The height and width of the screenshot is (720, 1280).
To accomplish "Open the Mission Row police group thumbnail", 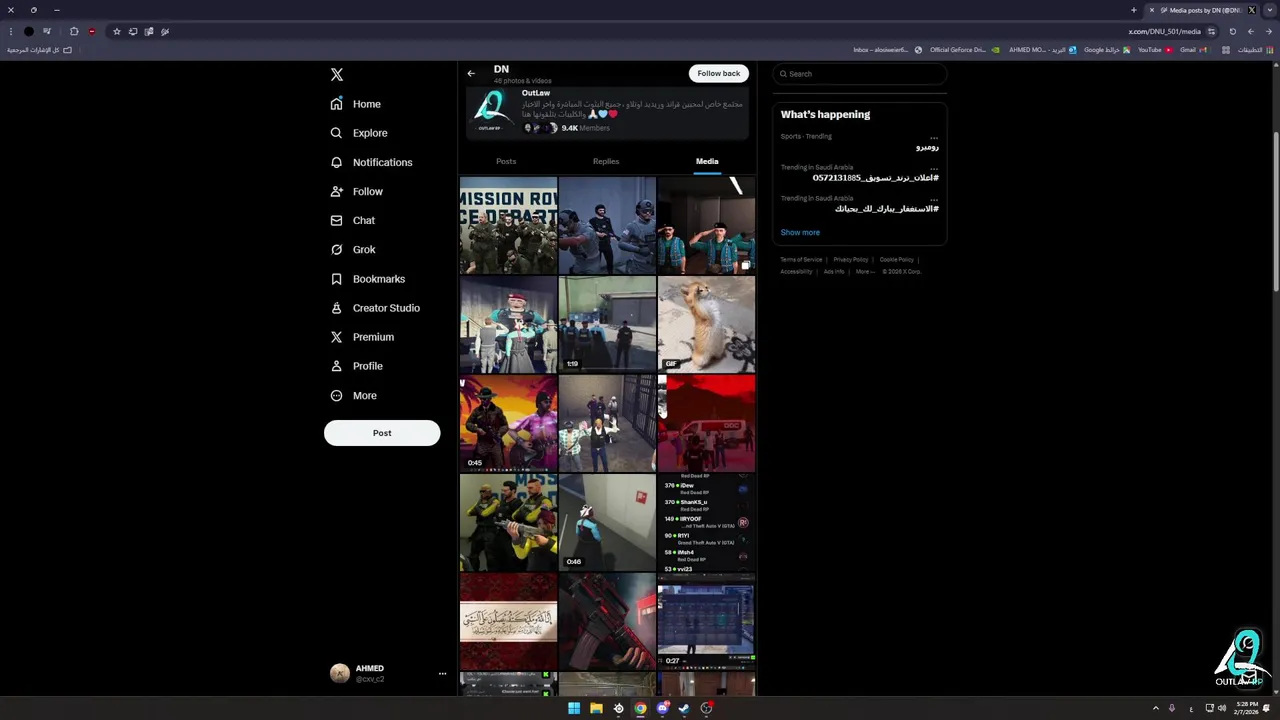I will tap(508, 226).
